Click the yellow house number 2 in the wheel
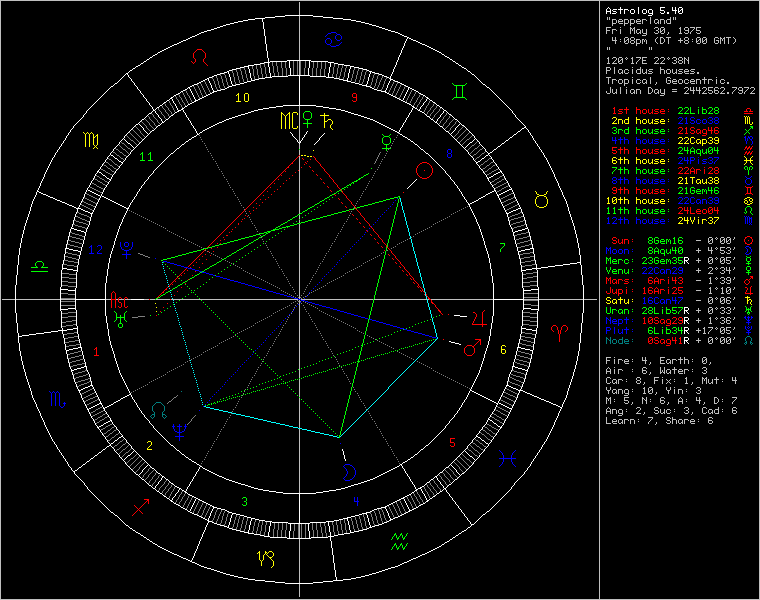This screenshot has height=600, width=760. [x=149, y=445]
